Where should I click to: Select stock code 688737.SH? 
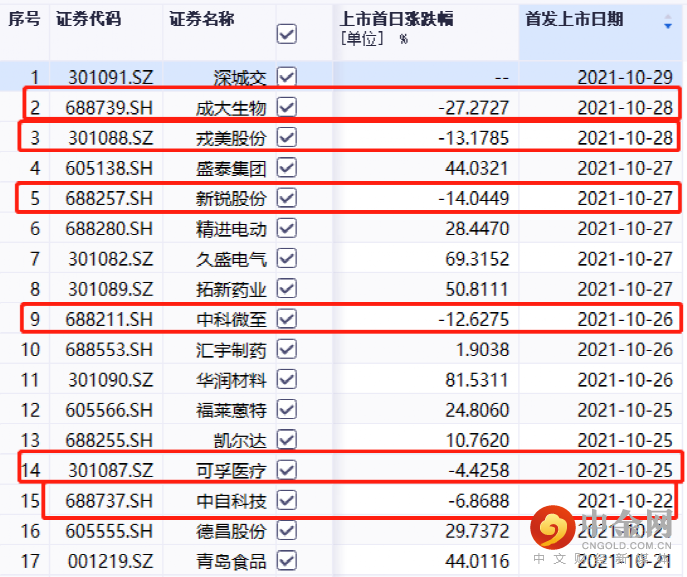109,501
